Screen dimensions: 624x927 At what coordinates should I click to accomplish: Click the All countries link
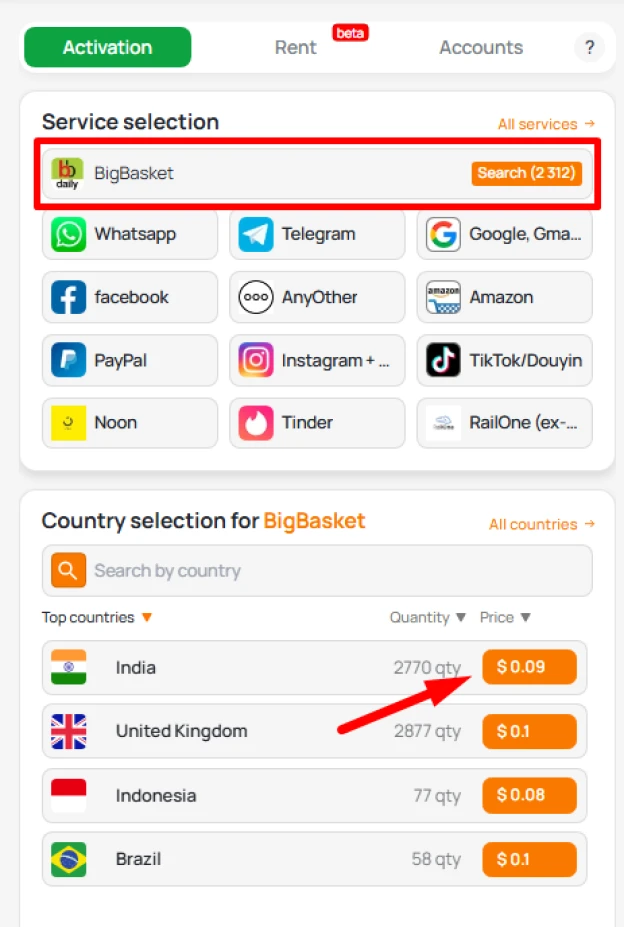[x=541, y=524]
